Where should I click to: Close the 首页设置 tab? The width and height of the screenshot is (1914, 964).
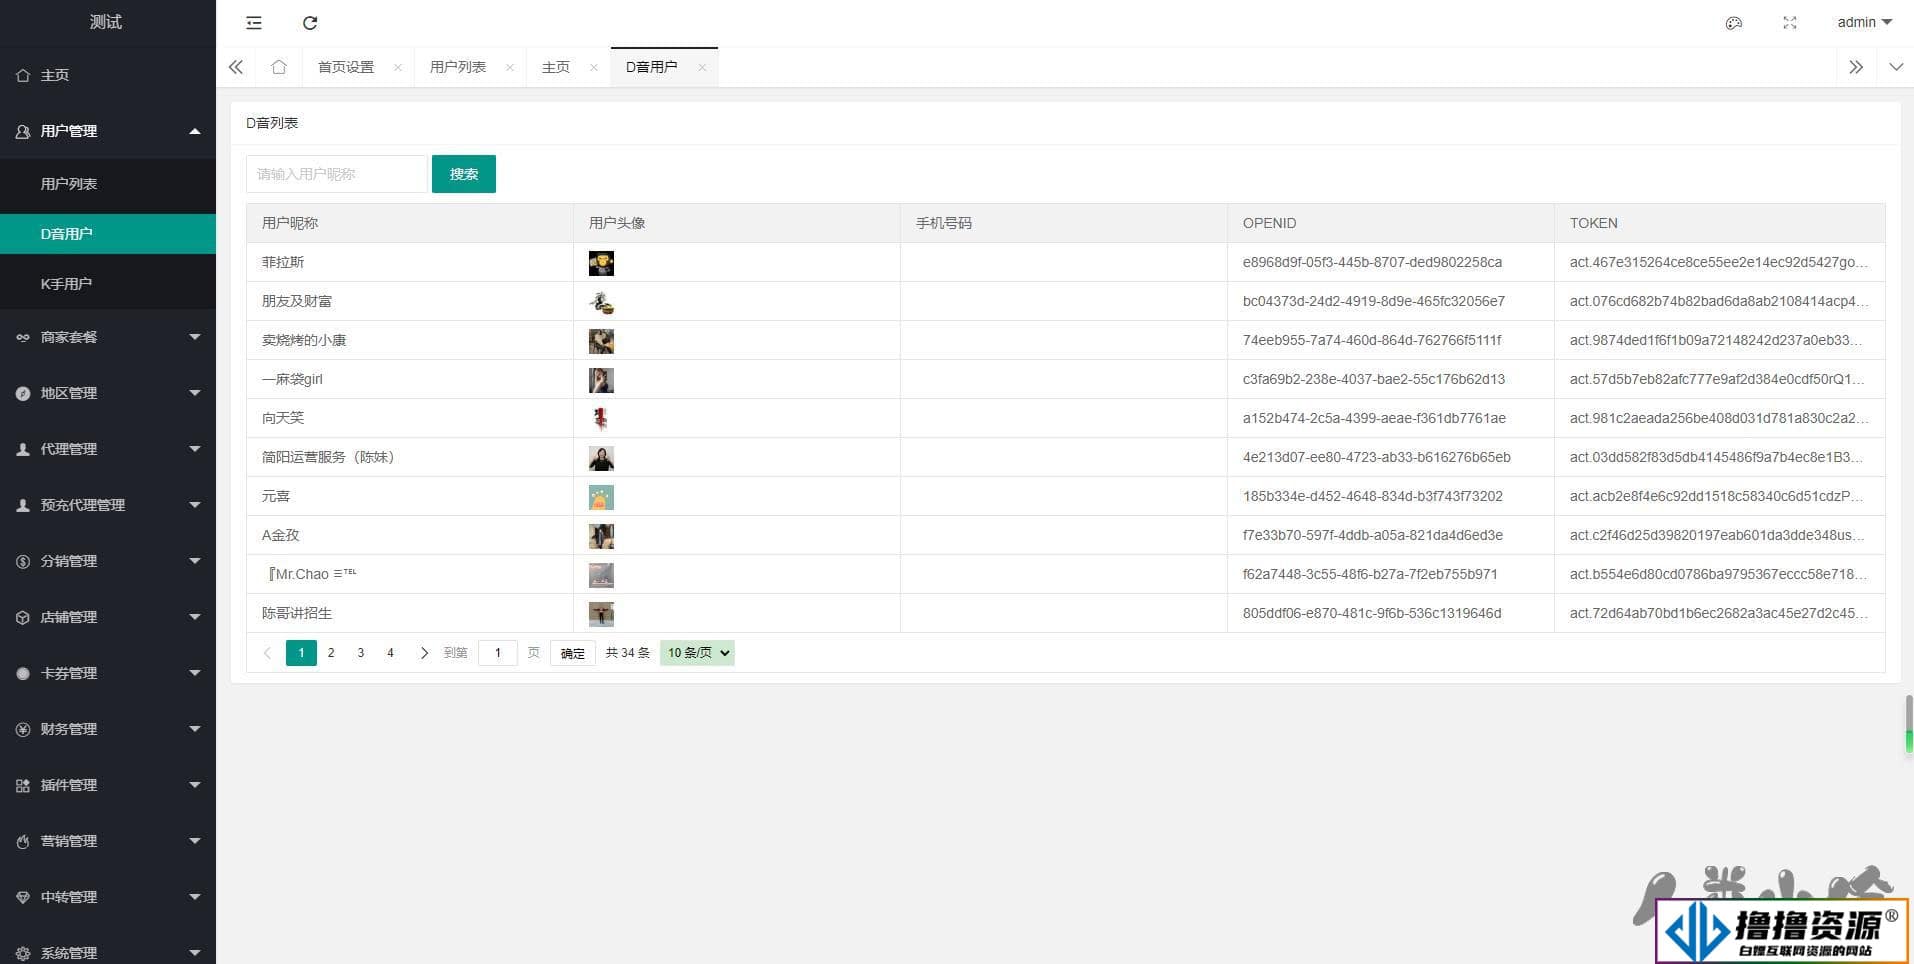398,67
